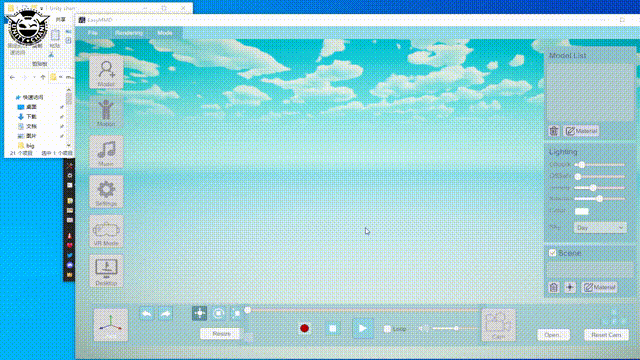The height and width of the screenshot is (360, 640).
Task: Enable the Loop checkbox
Action: pos(387,329)
